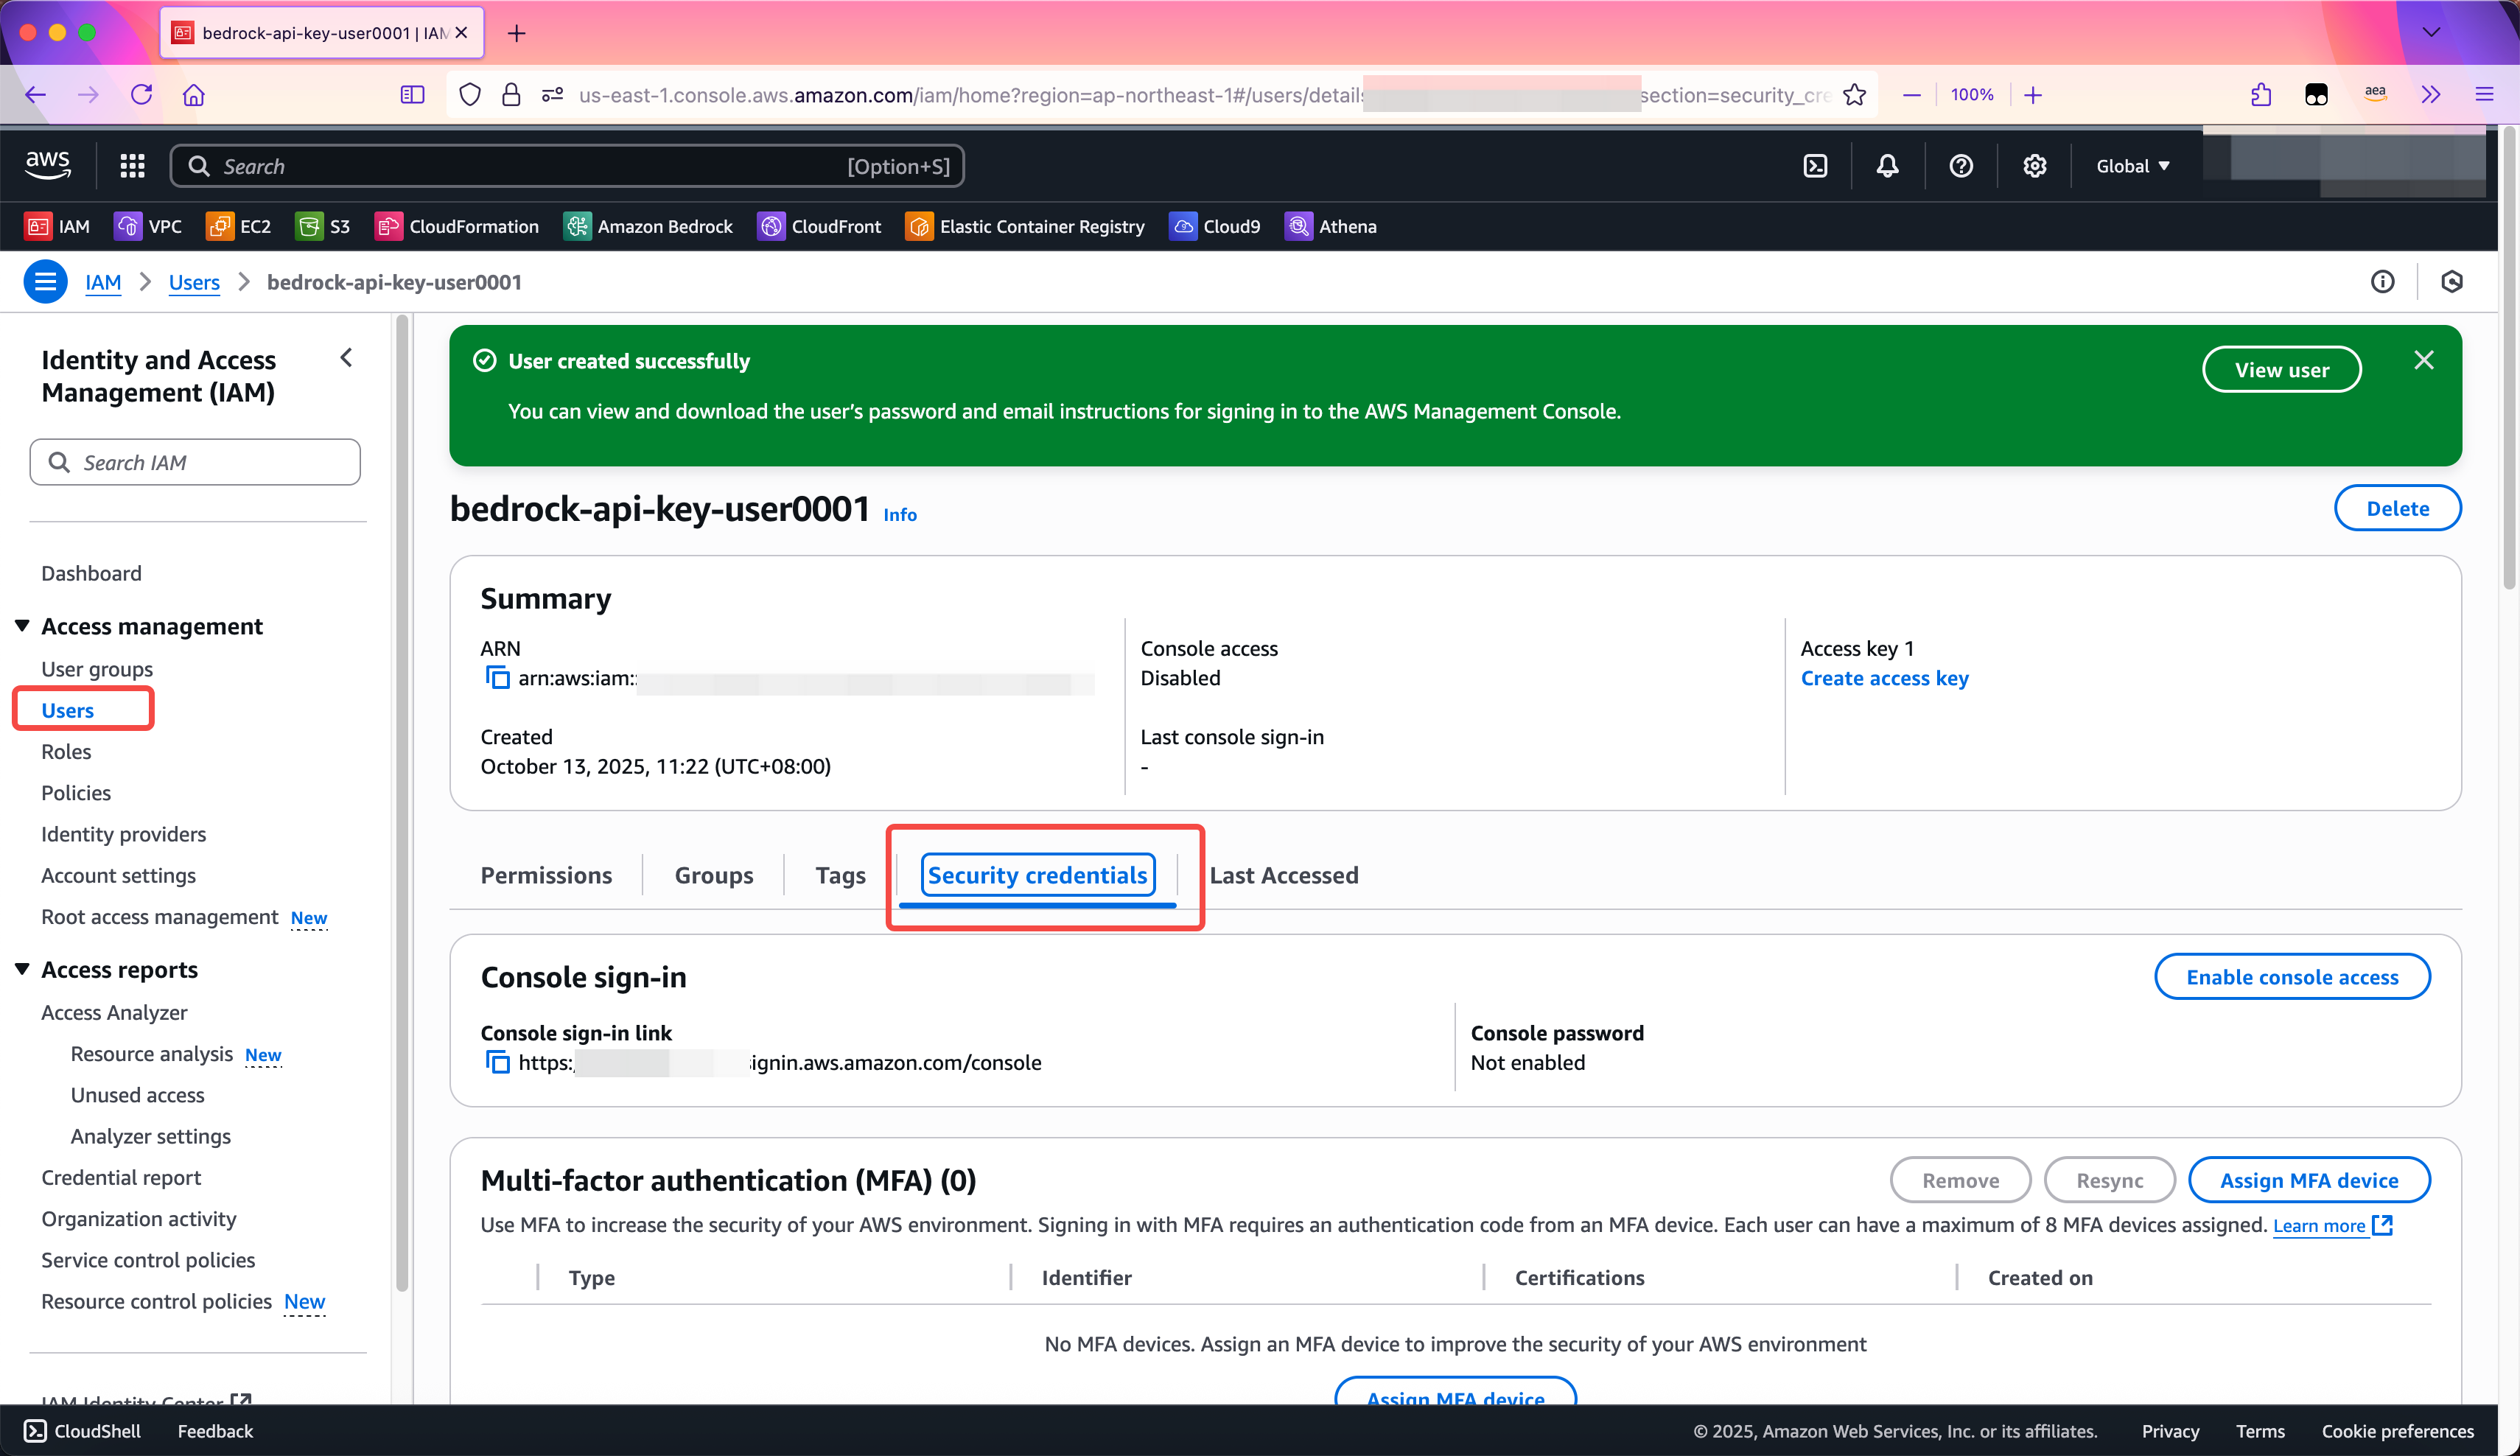Screen dimensions: 2520x1456
Task: Click the AWS settings gear icon
Action: (x=2034, y=166)
